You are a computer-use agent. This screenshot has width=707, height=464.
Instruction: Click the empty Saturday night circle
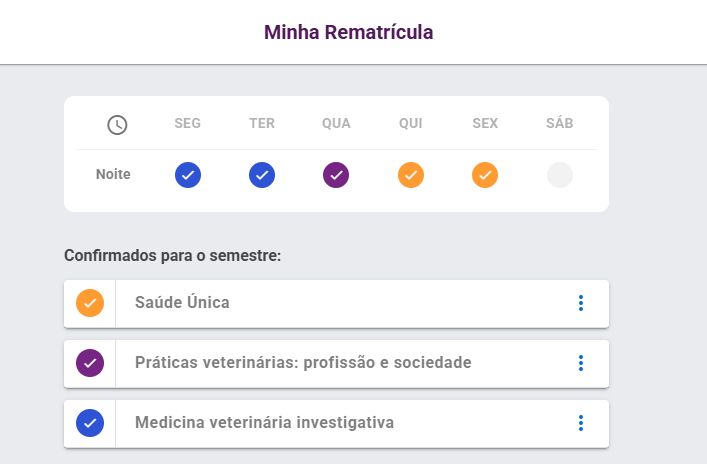(x=560, y=175)
